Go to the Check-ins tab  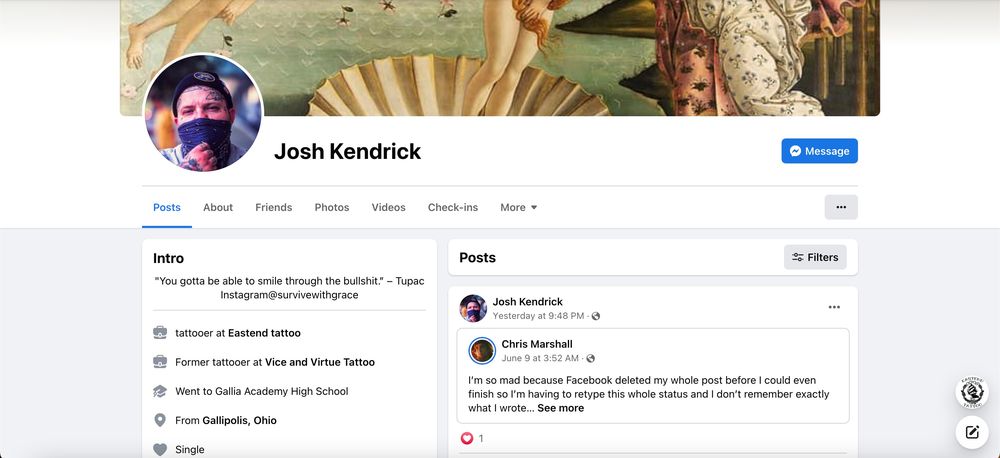pyautogui.click(x=452, y=207)
